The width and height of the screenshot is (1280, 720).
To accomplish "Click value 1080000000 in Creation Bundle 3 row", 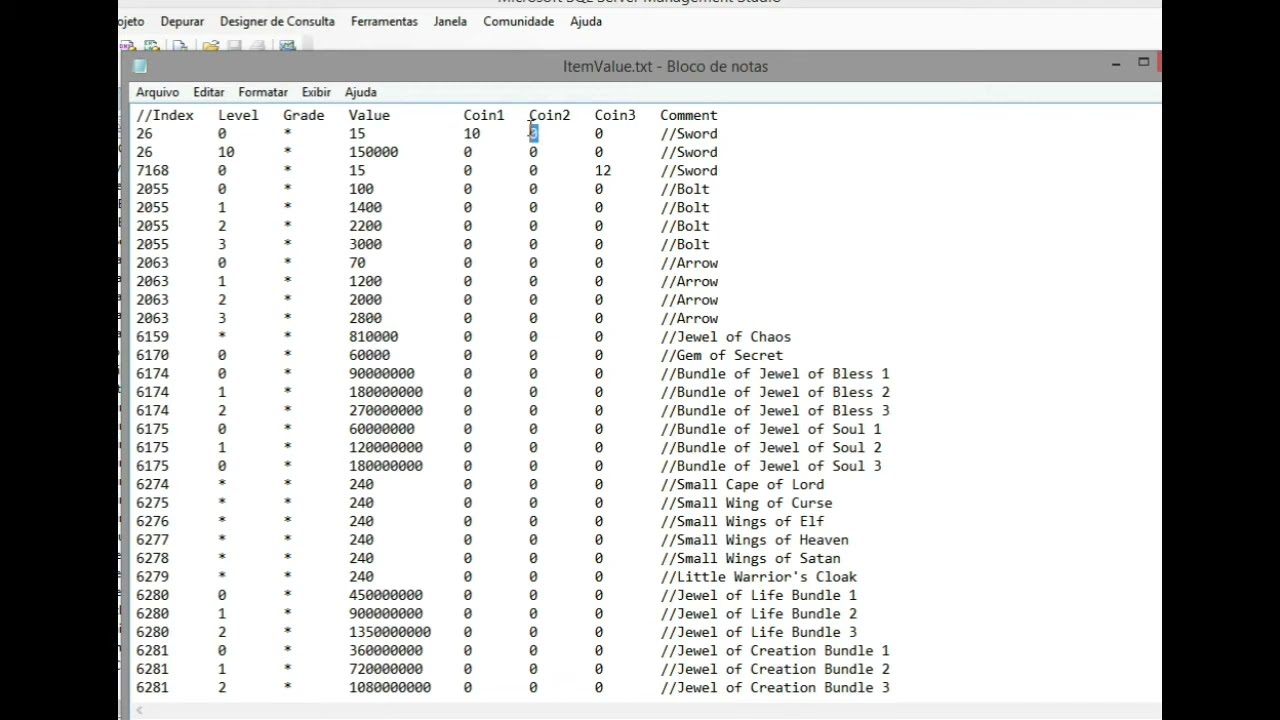I will [390, 688].
